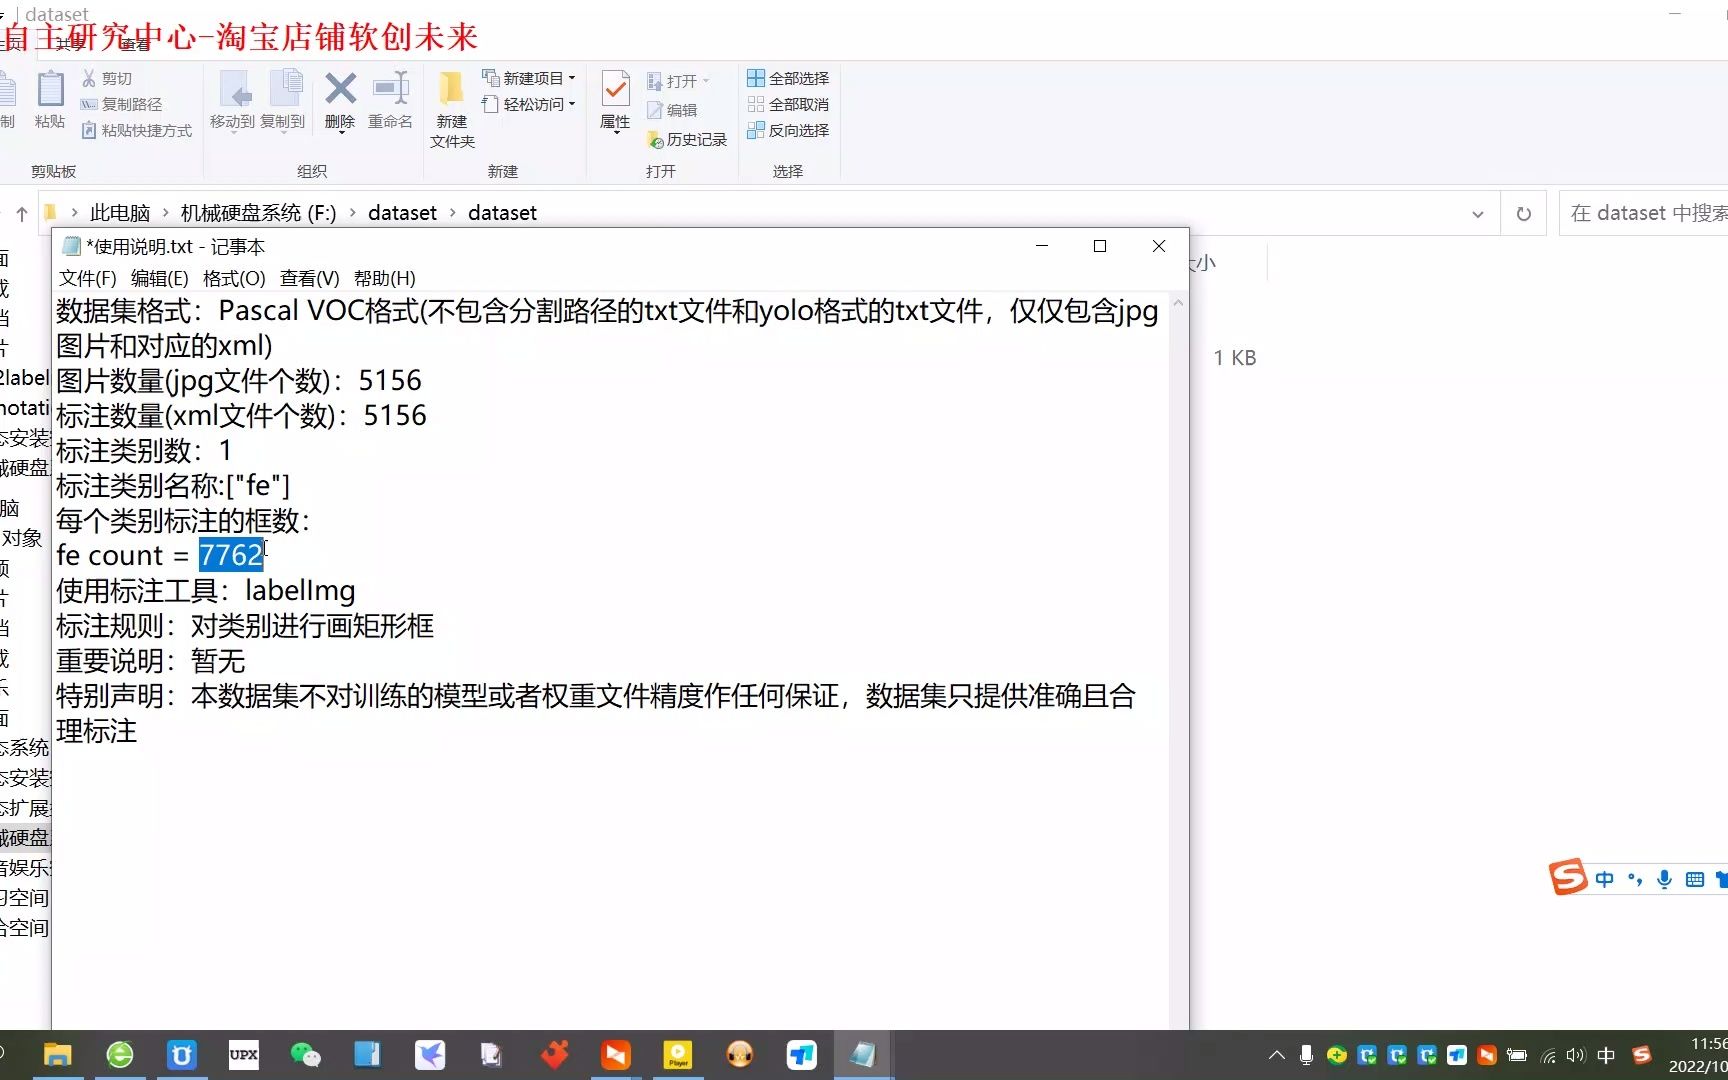Click Select none (全部取消)

coord(788,104)
